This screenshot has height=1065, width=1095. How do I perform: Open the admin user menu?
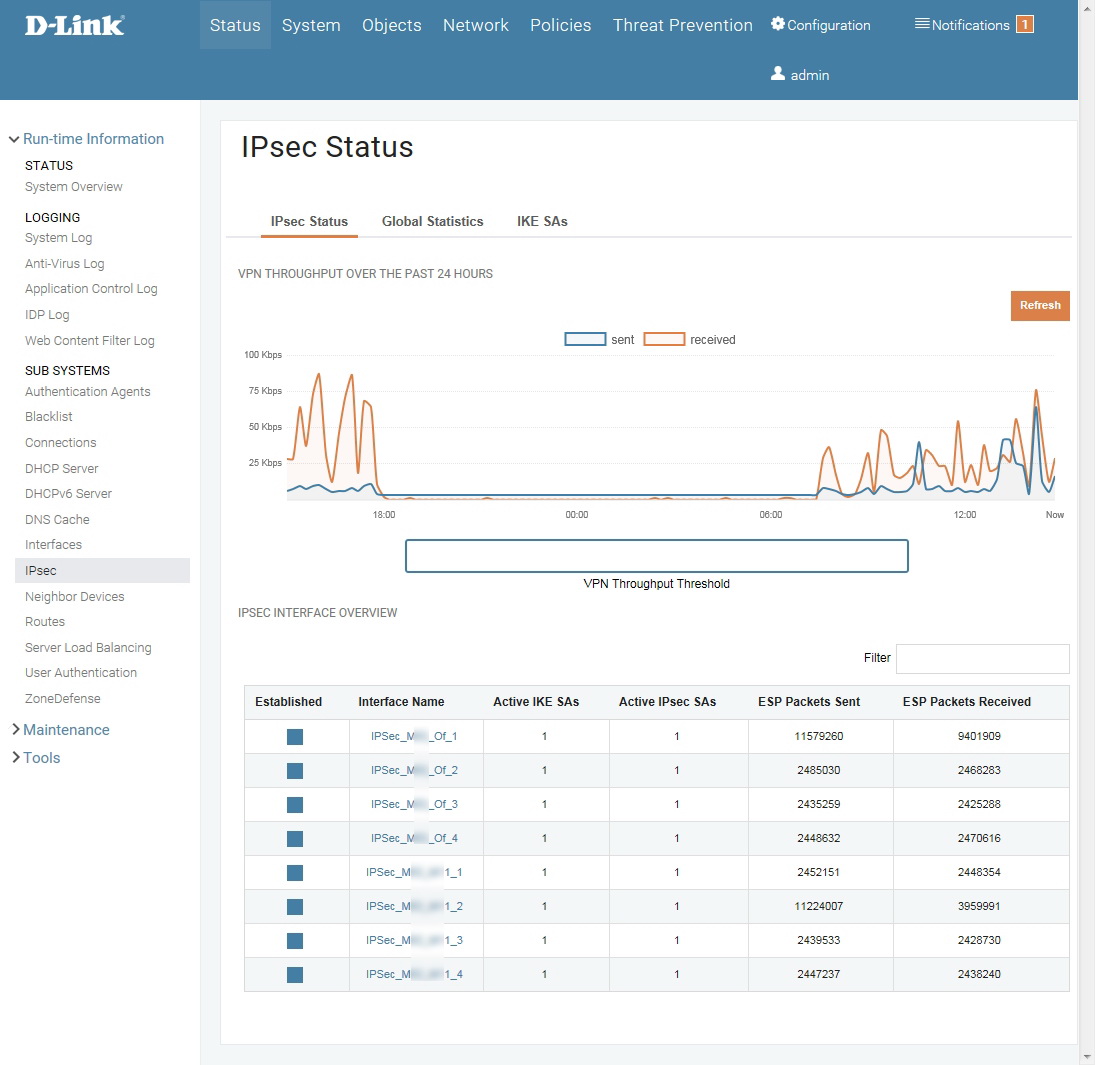click(800, 75)
